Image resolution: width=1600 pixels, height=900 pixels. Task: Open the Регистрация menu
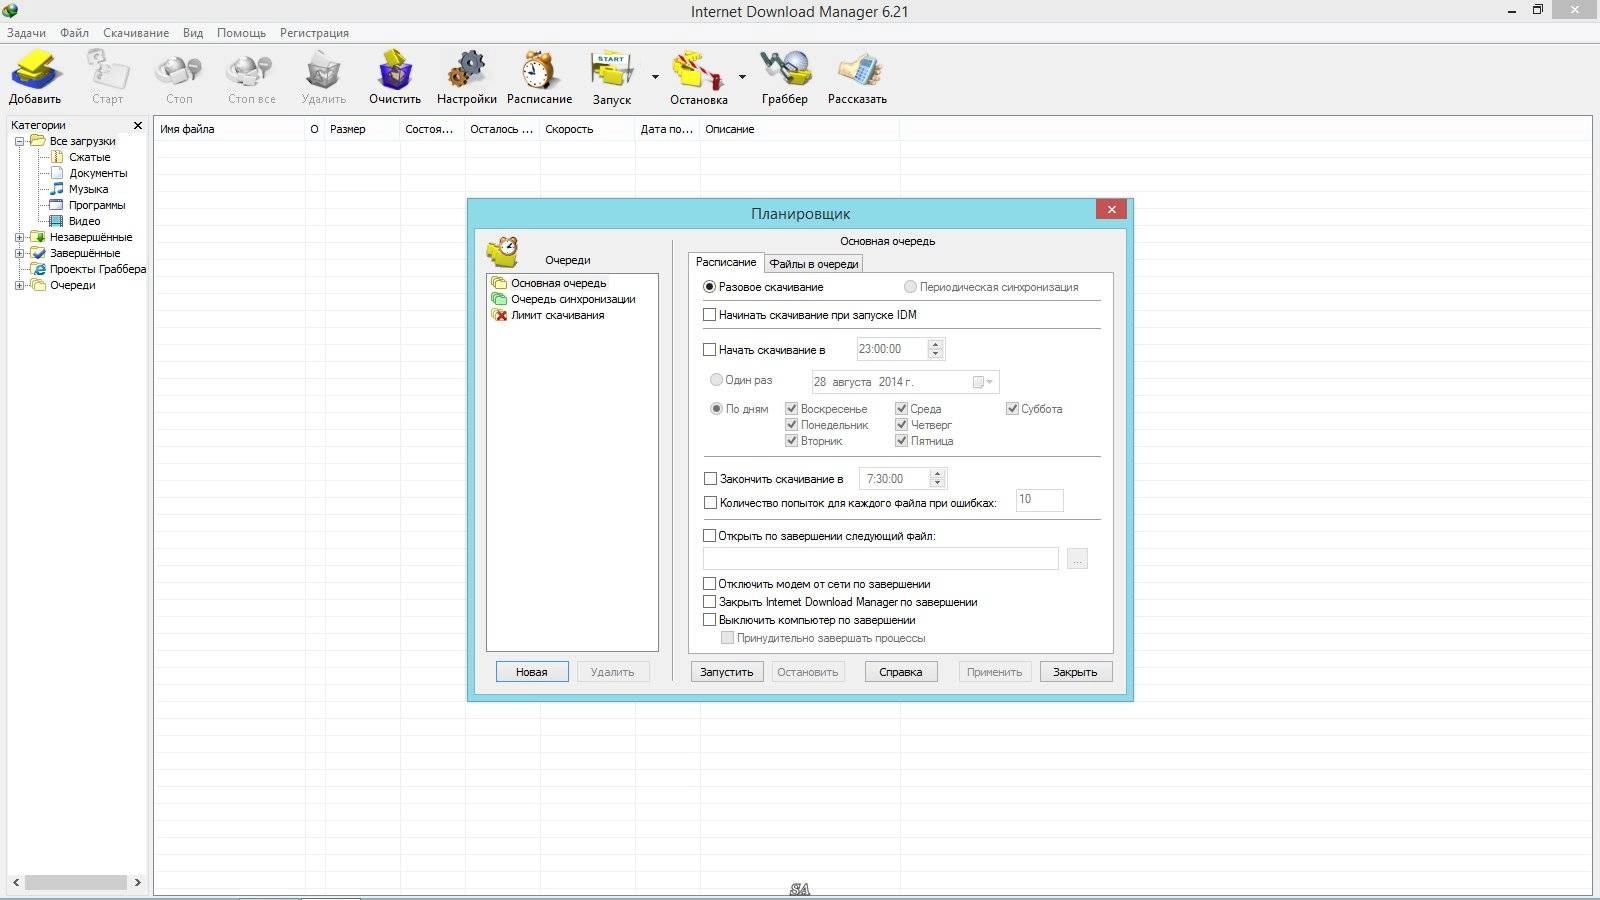314,33
